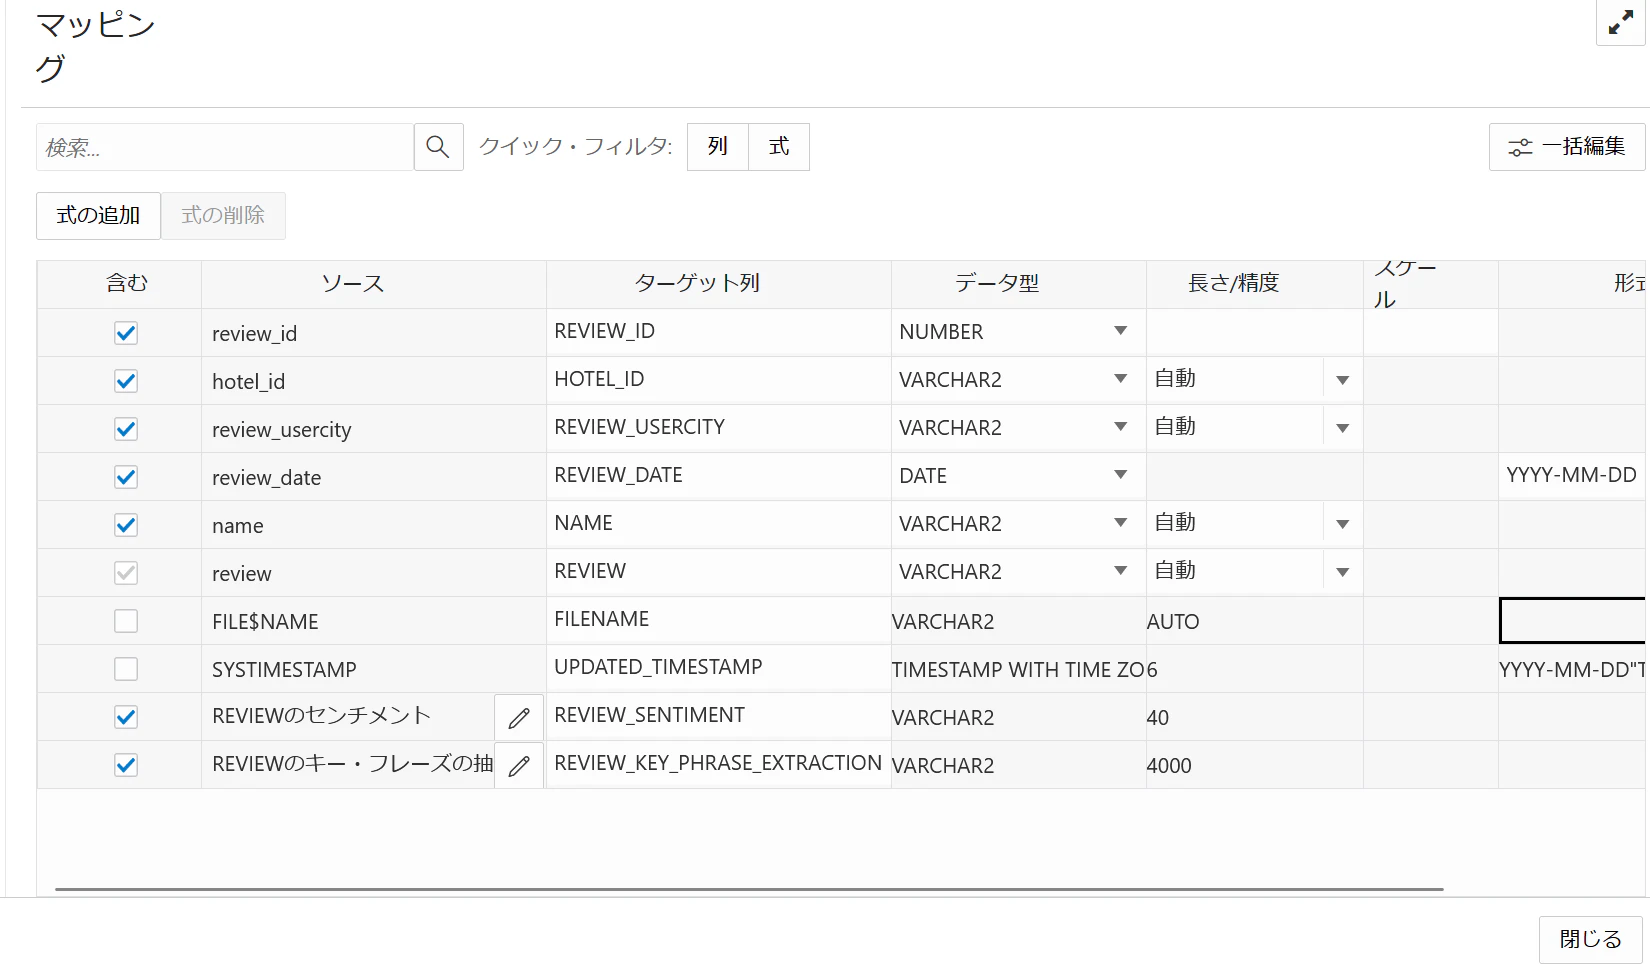Viewport: 1650px width, 975px height.
Task: Toggle the REVIEWのキー・フレーズ include checkbox
Action: click(126, 765)
